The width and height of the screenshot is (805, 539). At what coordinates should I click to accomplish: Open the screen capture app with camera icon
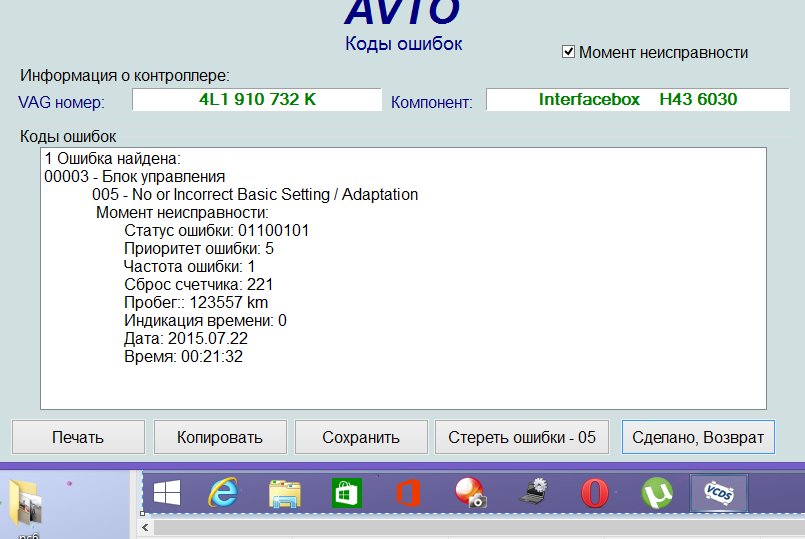470,493
